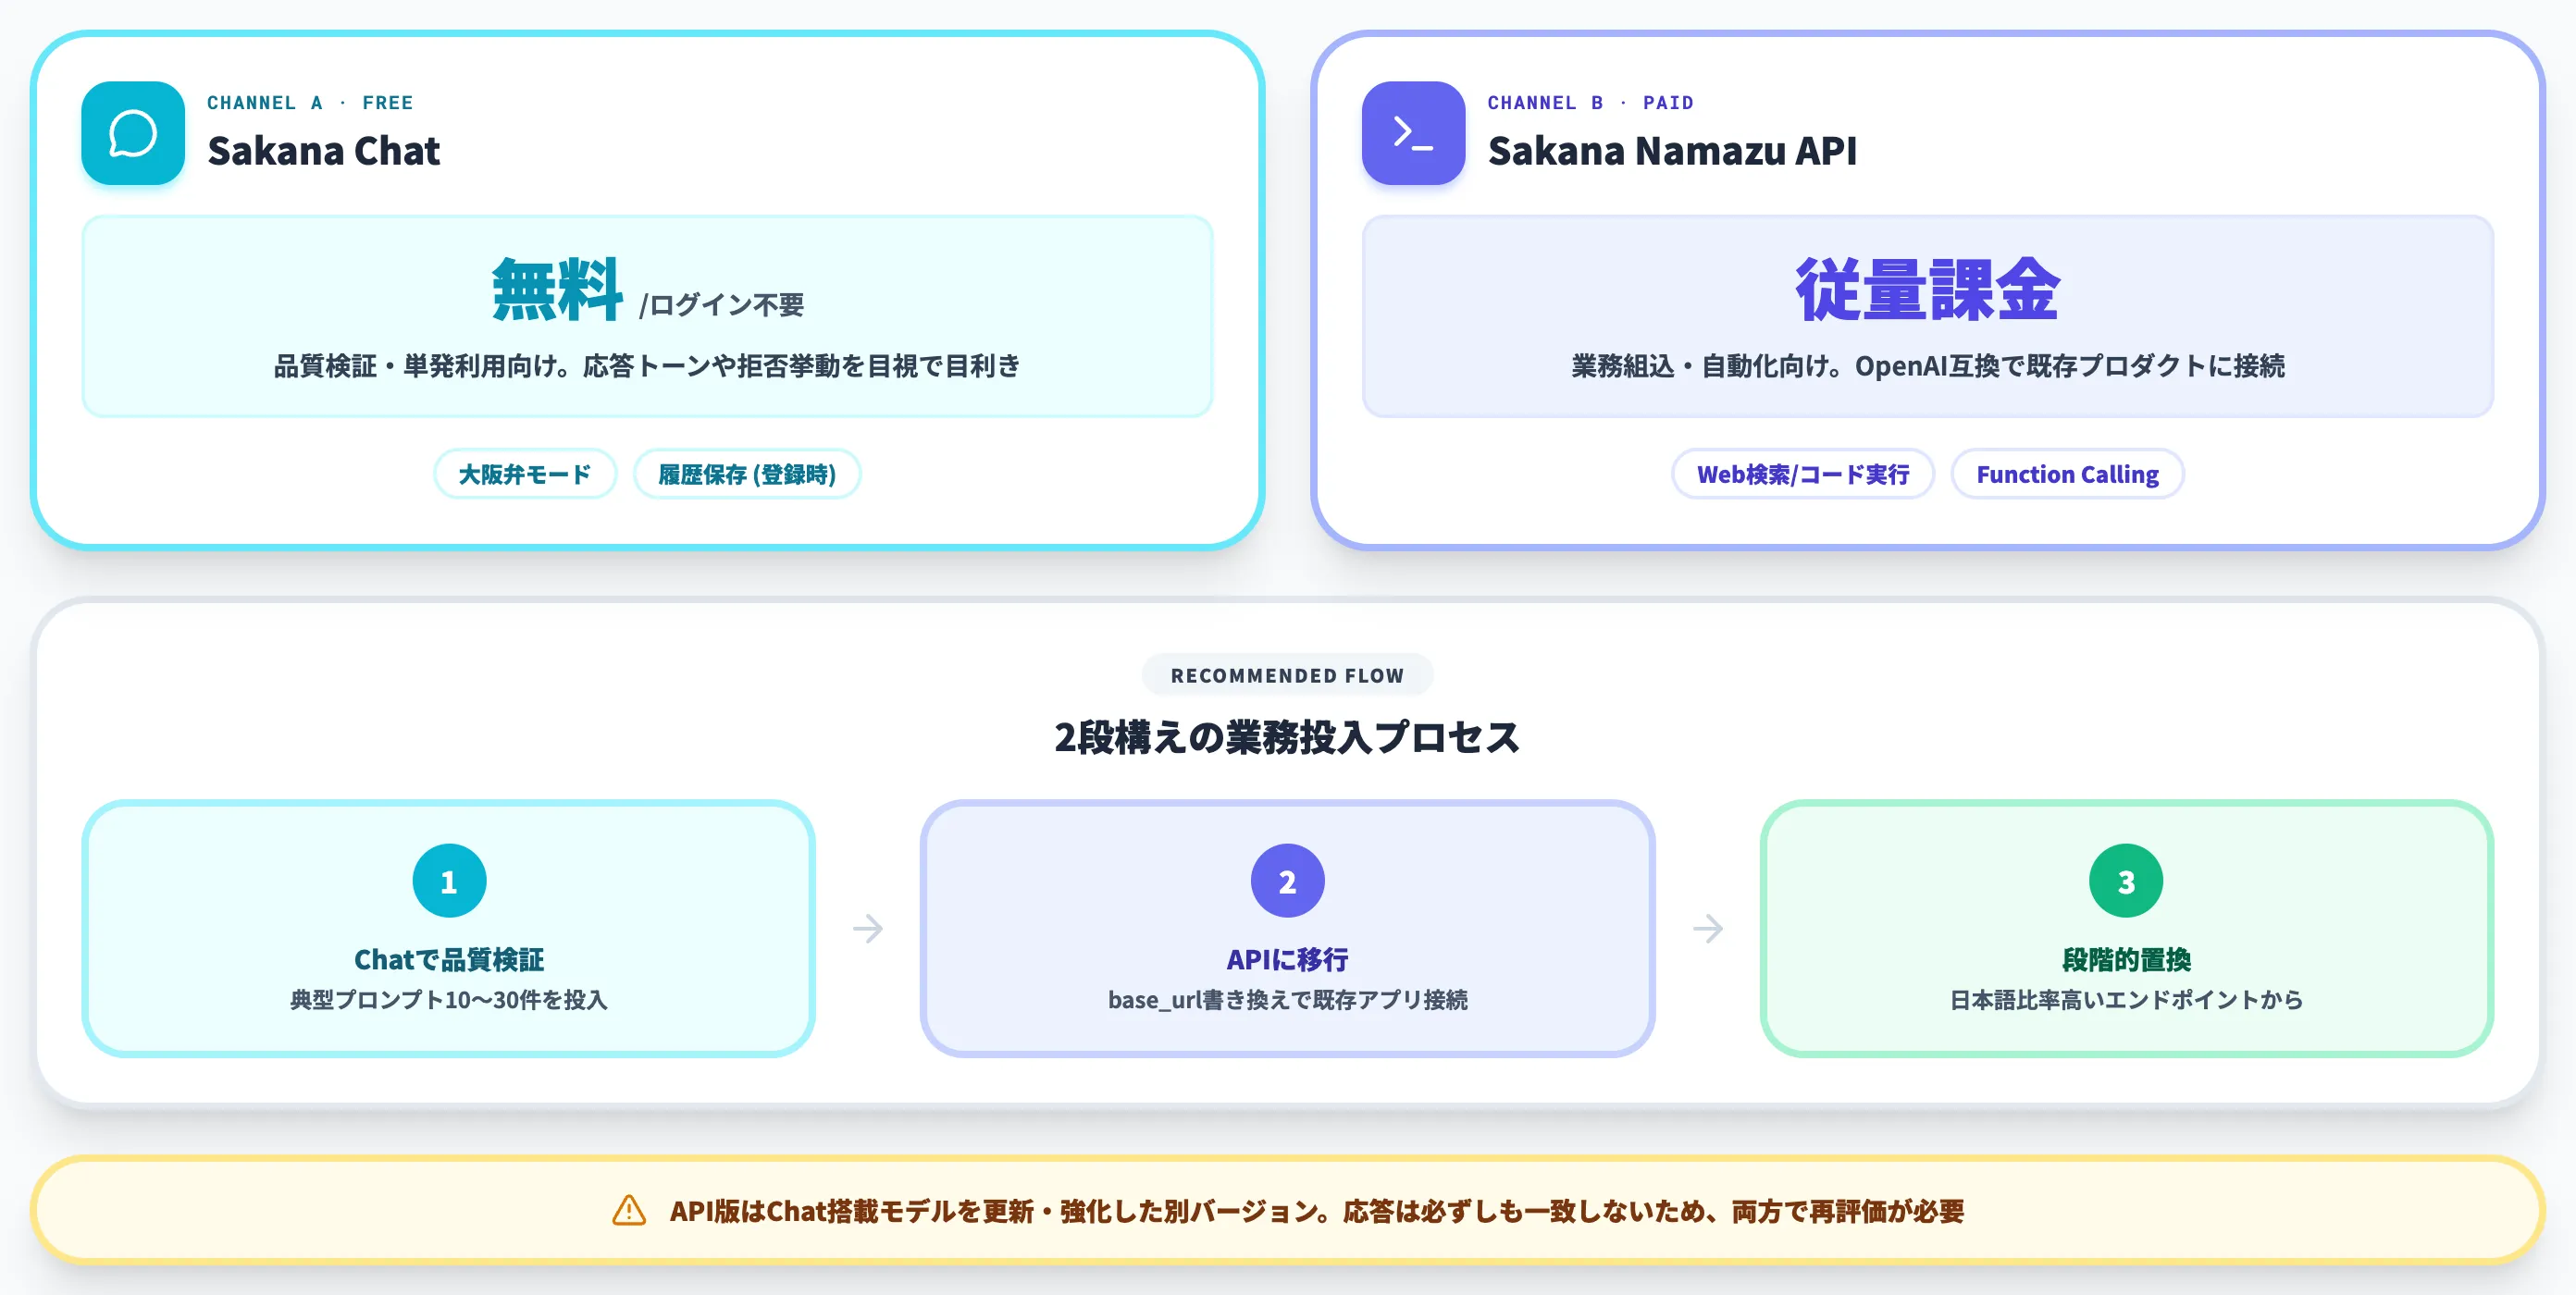Click the step 2 numbered circle
The height and width of the screenshot is (1295, 2576).
[1287, 881]
